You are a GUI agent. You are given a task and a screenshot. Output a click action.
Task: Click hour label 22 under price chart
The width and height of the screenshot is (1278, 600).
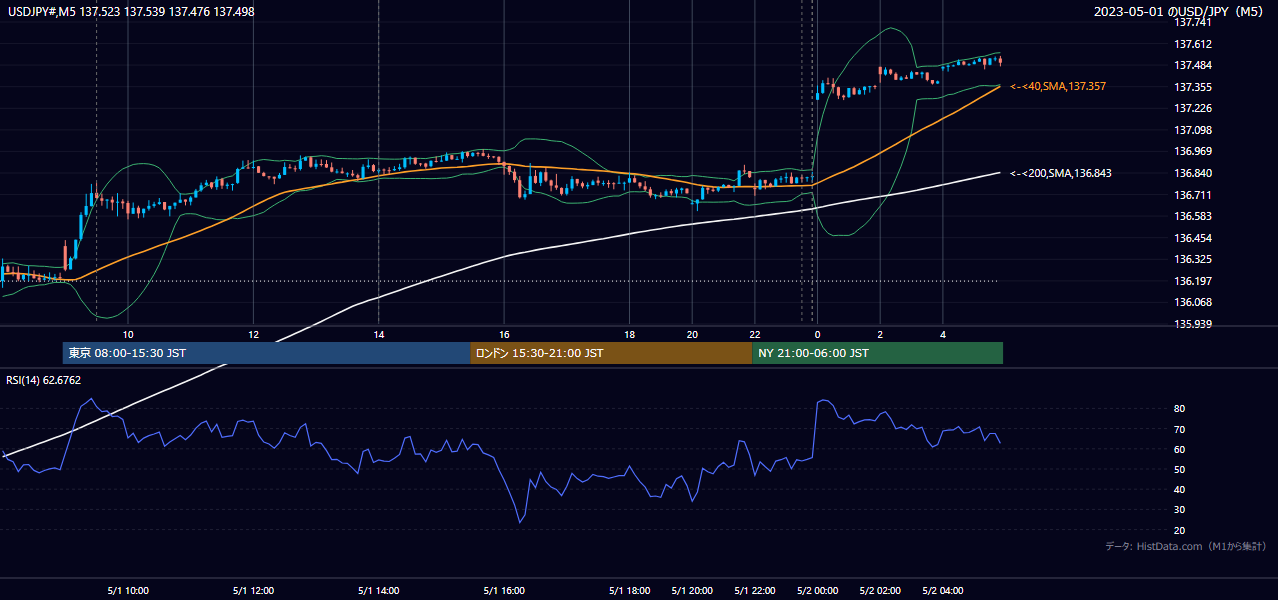(x=755, y=334)
